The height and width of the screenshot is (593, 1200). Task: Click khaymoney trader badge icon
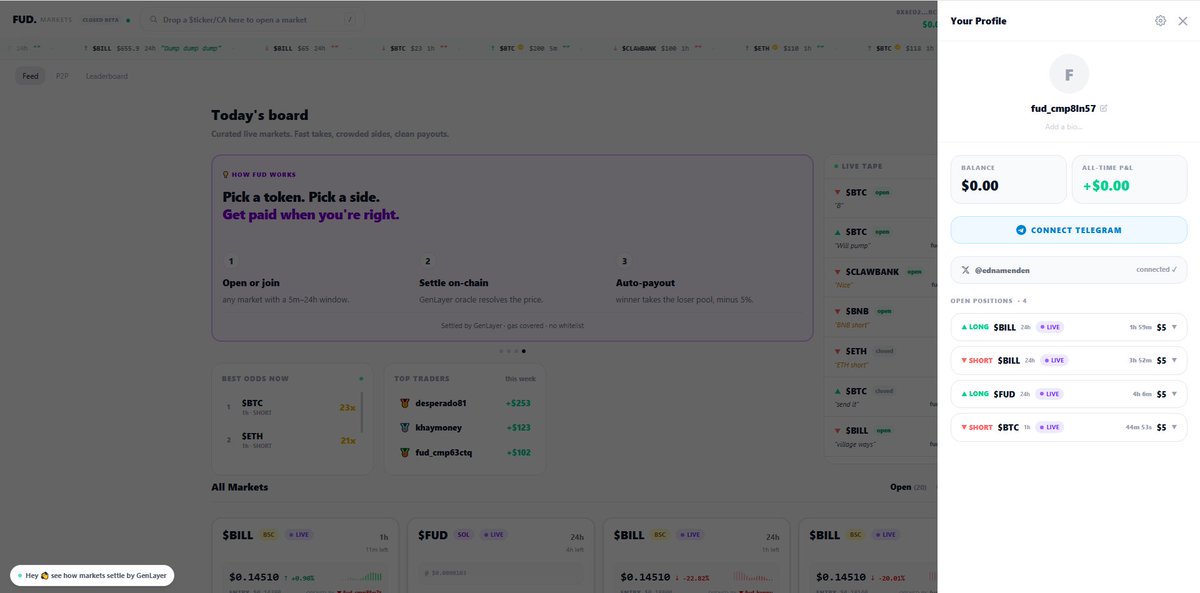pyautogui.click(x=405, y=428)
